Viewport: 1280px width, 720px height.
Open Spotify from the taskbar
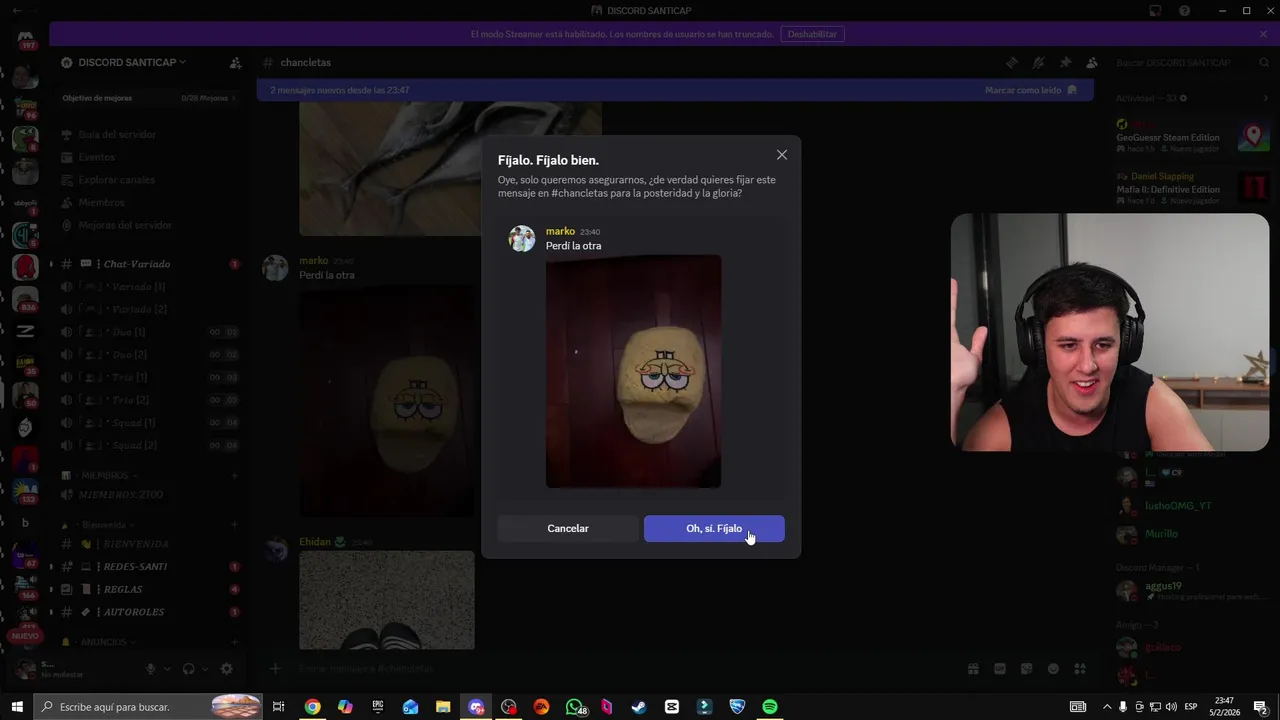[770, 707]
